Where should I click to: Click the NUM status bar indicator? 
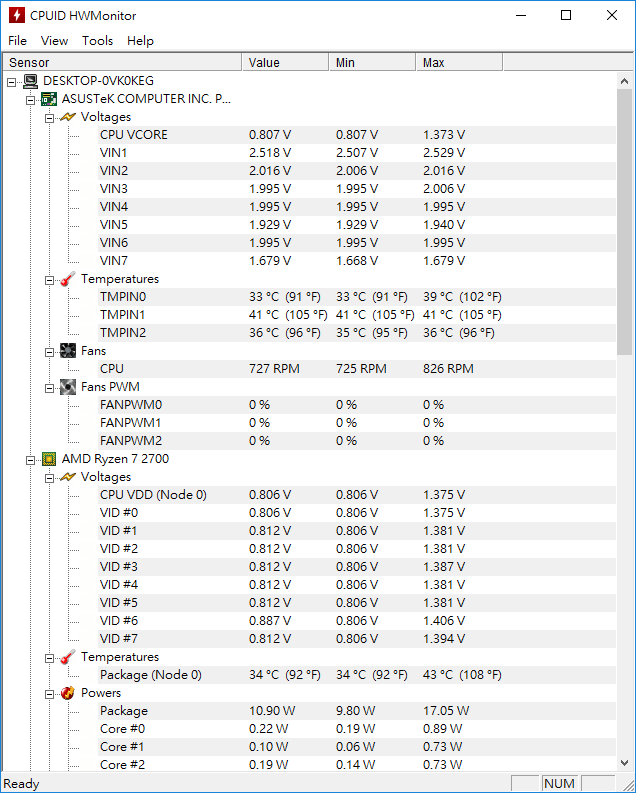pos(560,783)
